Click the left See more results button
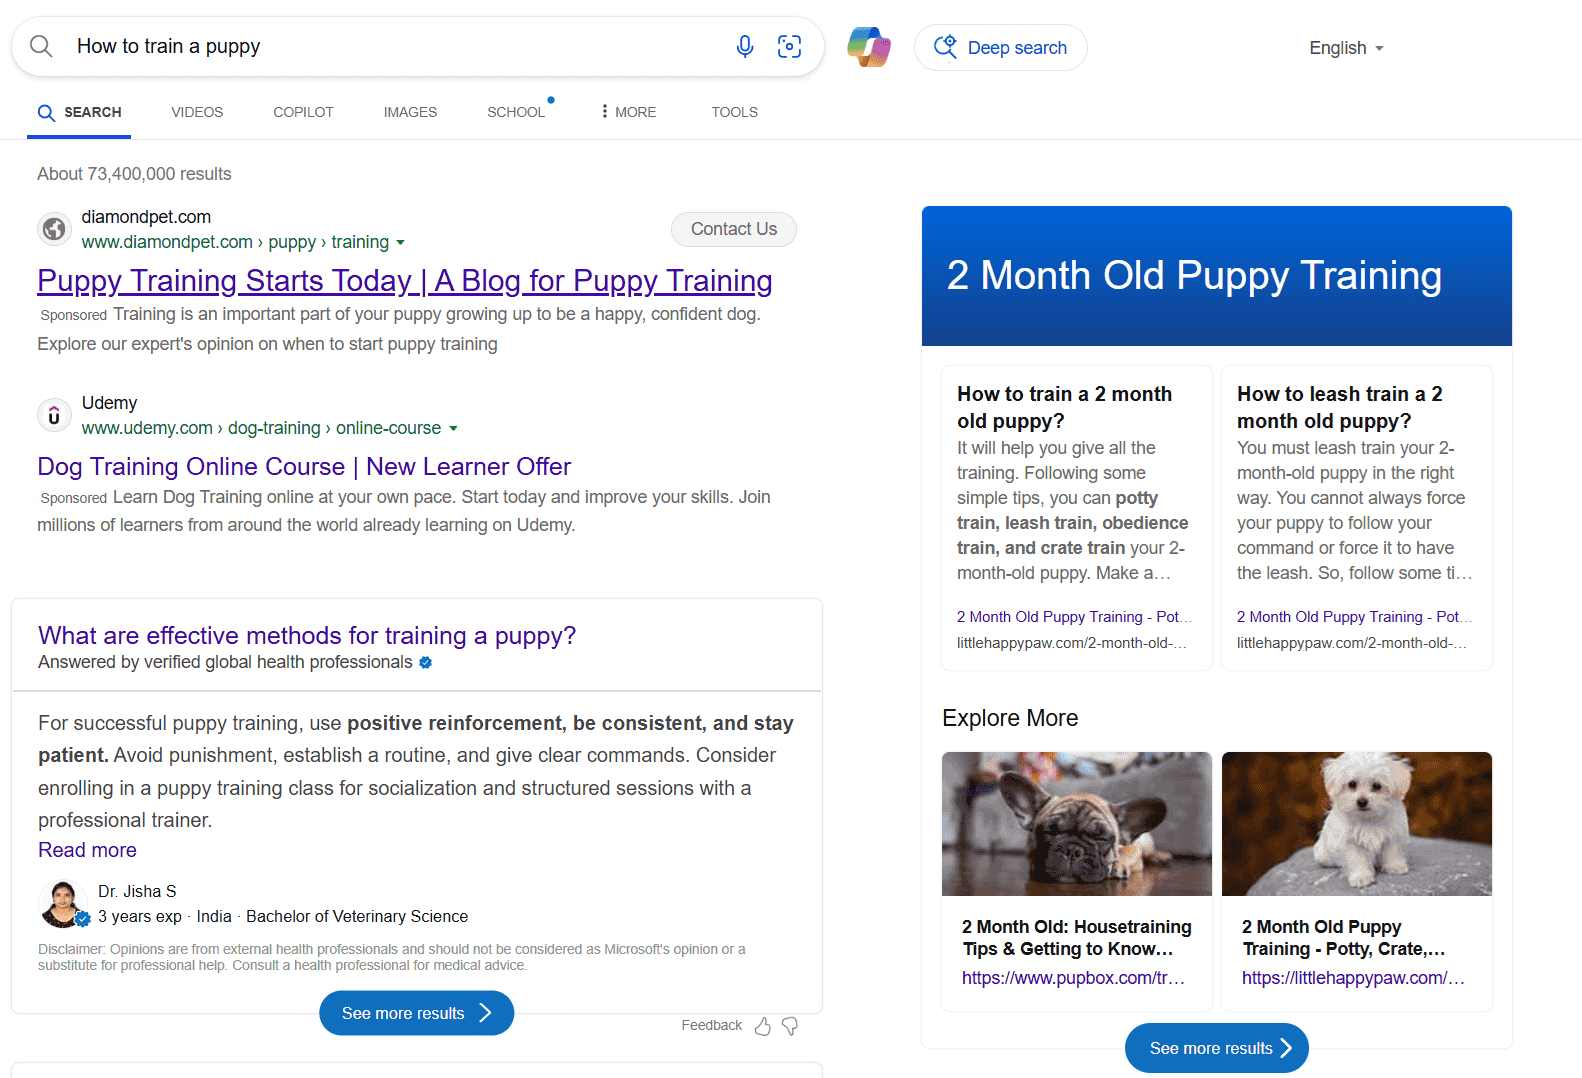Screen dimensions: 1582x1078 point(416,1013)
